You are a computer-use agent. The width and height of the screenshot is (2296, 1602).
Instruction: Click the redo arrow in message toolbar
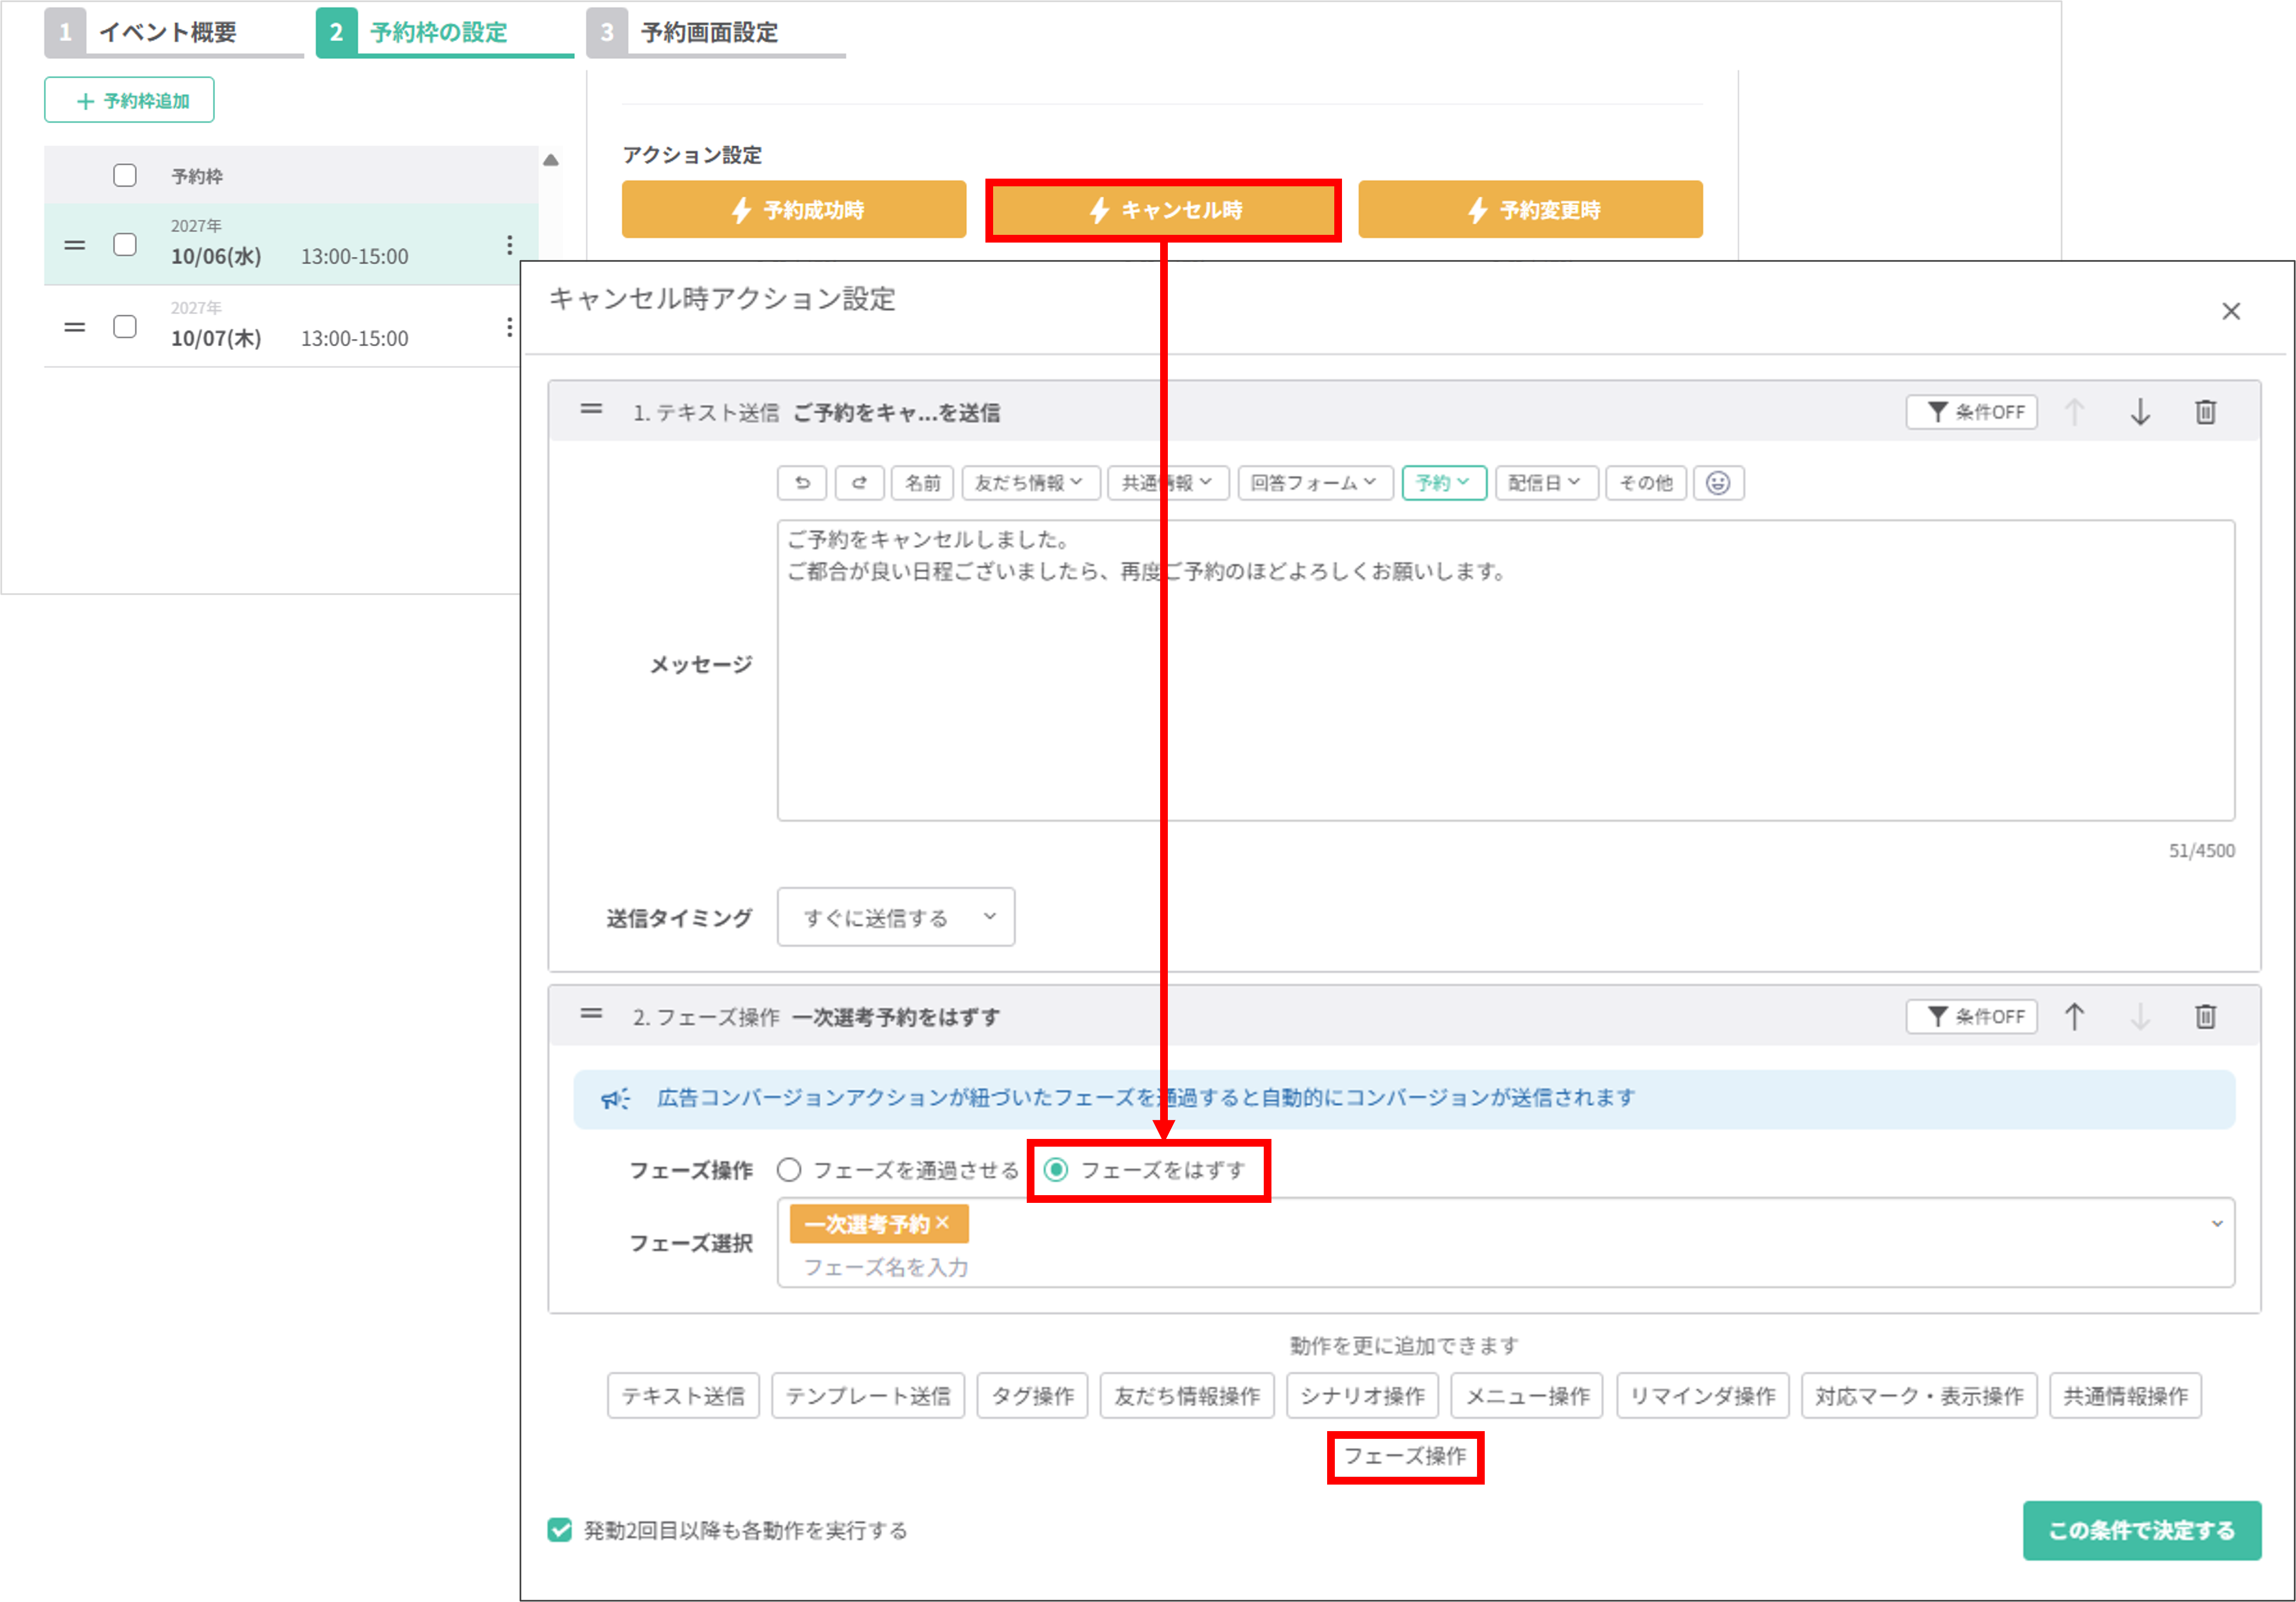tap(859, 483)
